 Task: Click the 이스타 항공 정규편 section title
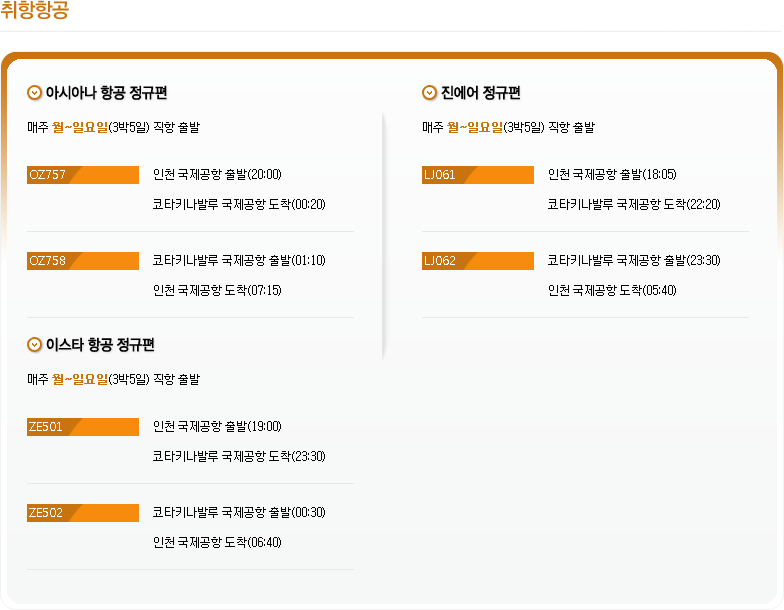pyautogui.click(x=100, y=345)
